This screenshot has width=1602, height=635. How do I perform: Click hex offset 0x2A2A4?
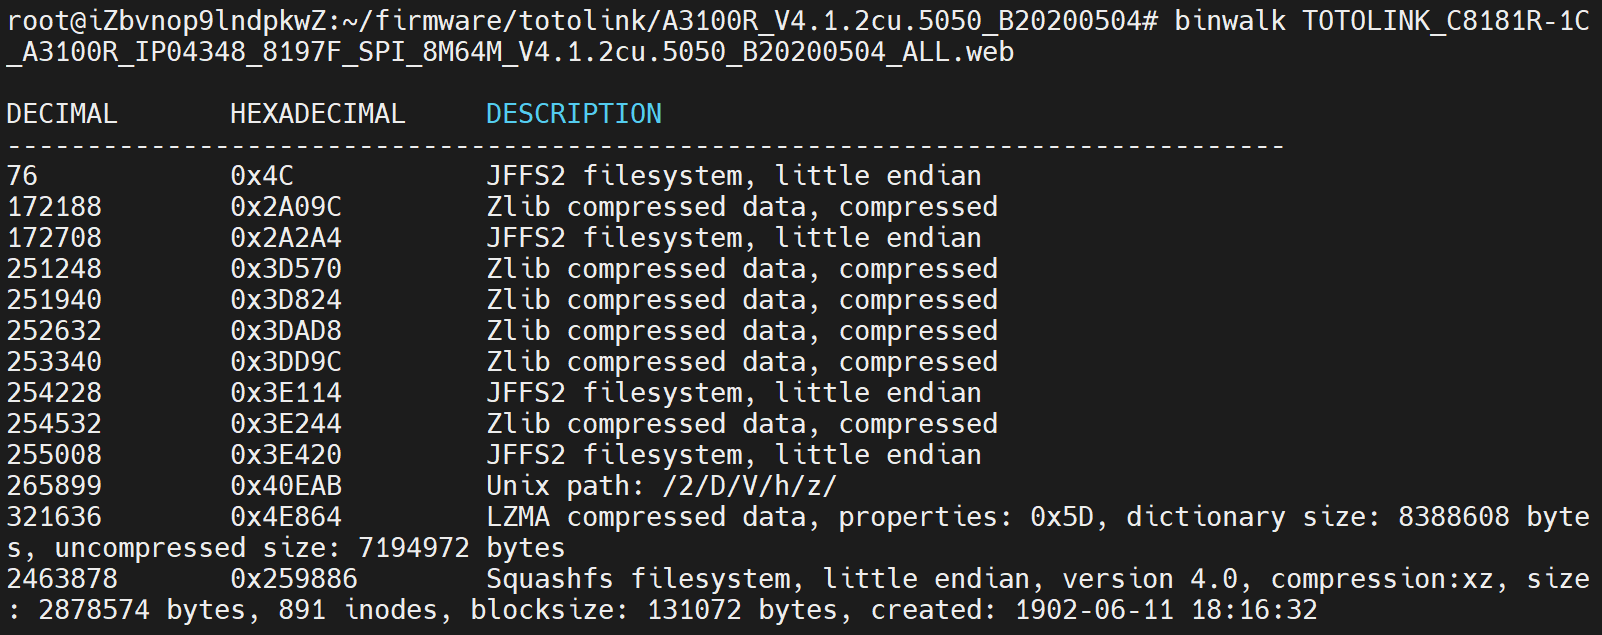tap(286, 238)
